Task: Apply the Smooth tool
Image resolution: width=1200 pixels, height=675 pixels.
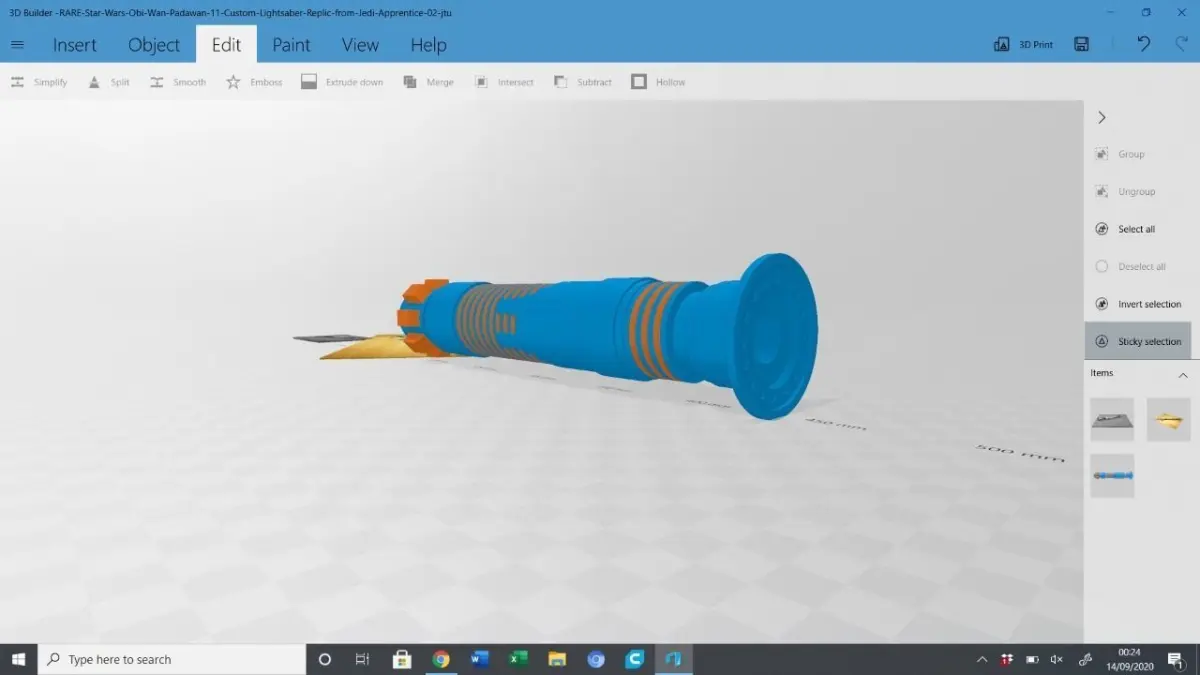Action: pyautogui.click(x=178, y=82)
